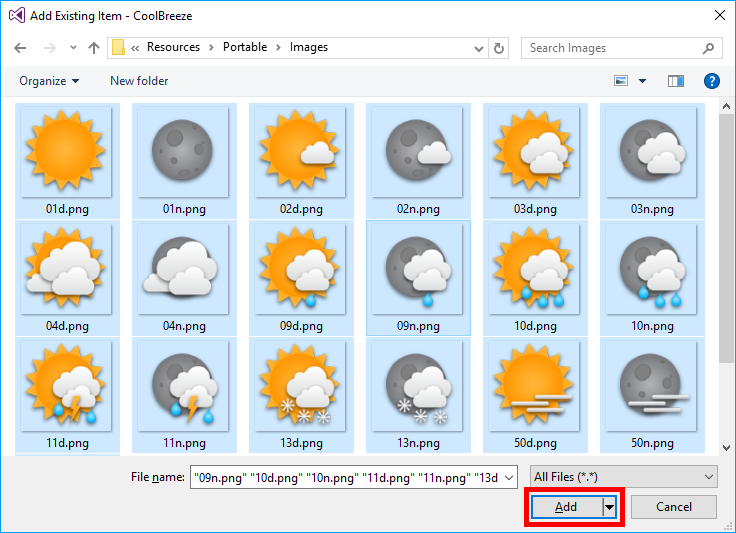
Task: Expand the view options dropdown arrow
Action: click(x=642, y=81)
